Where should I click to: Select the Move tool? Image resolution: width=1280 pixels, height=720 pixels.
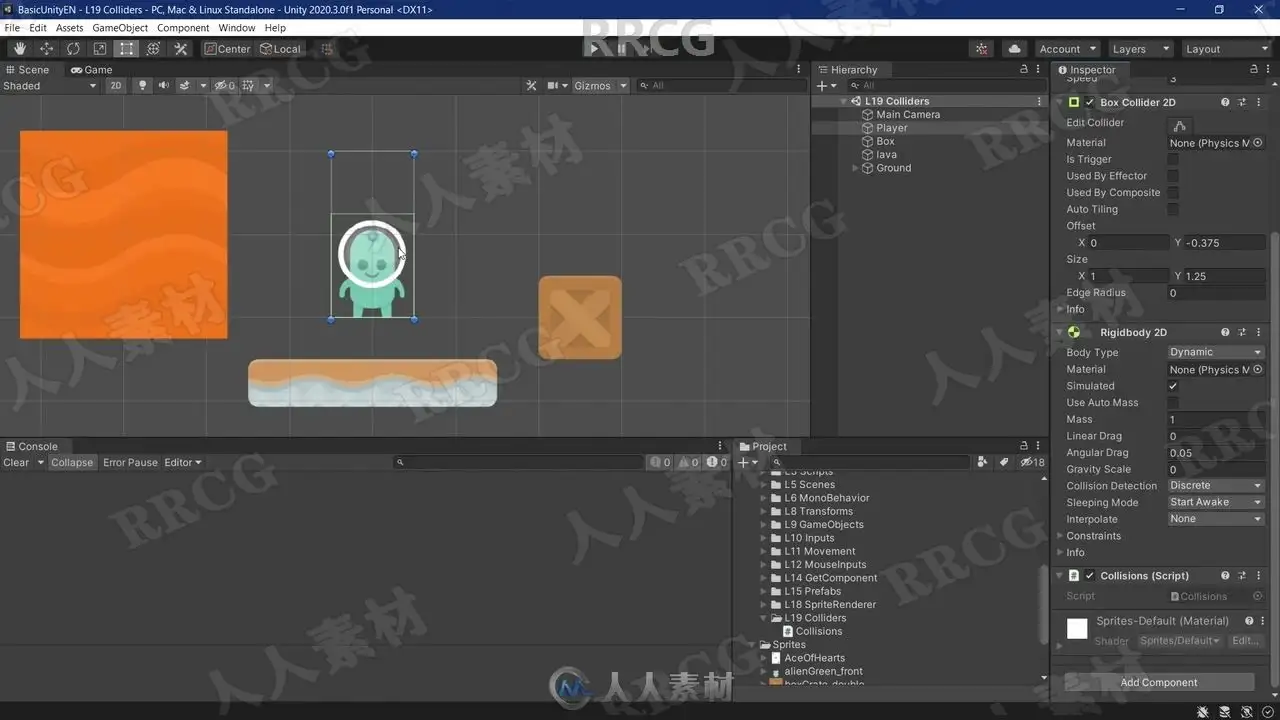47,49
